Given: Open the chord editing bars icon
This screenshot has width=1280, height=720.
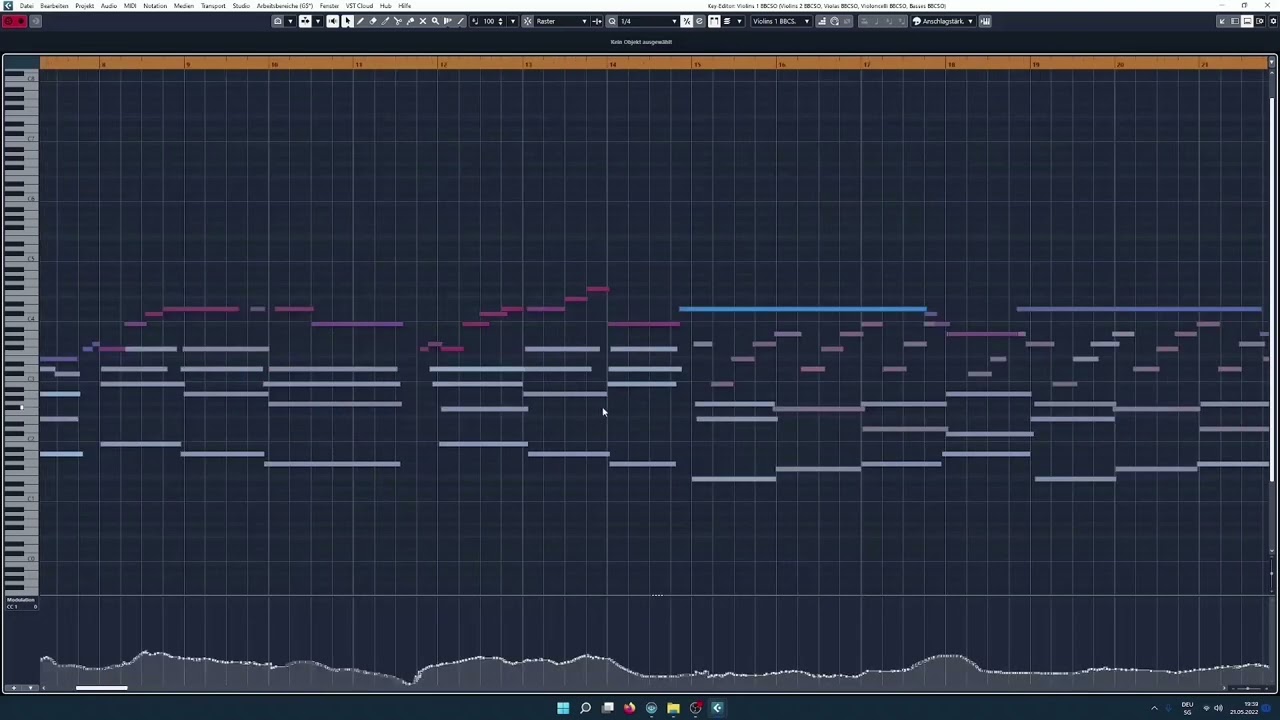Looking at the screenshot, I should click(987, 21).
